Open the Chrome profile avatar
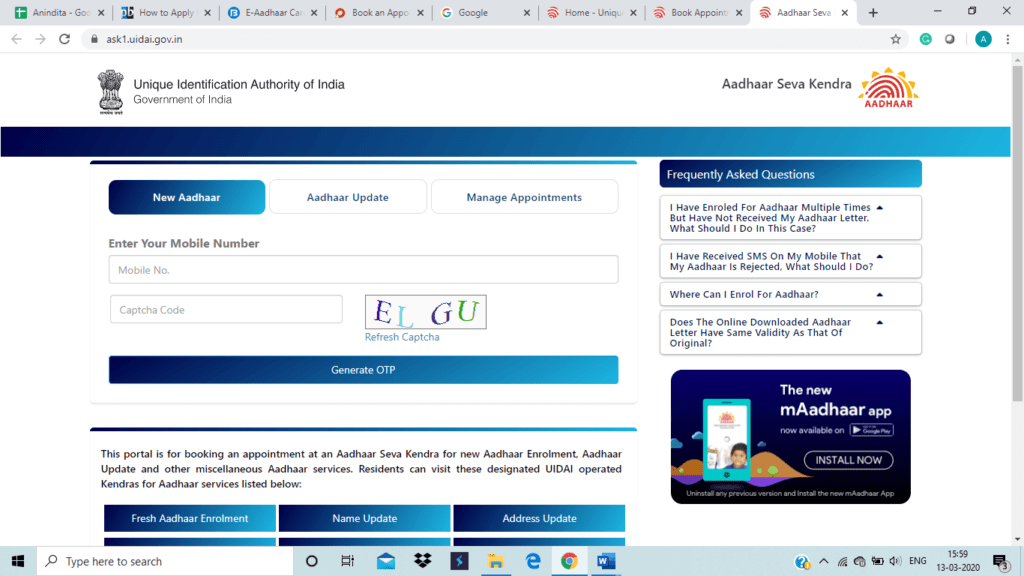 (983, 39)
